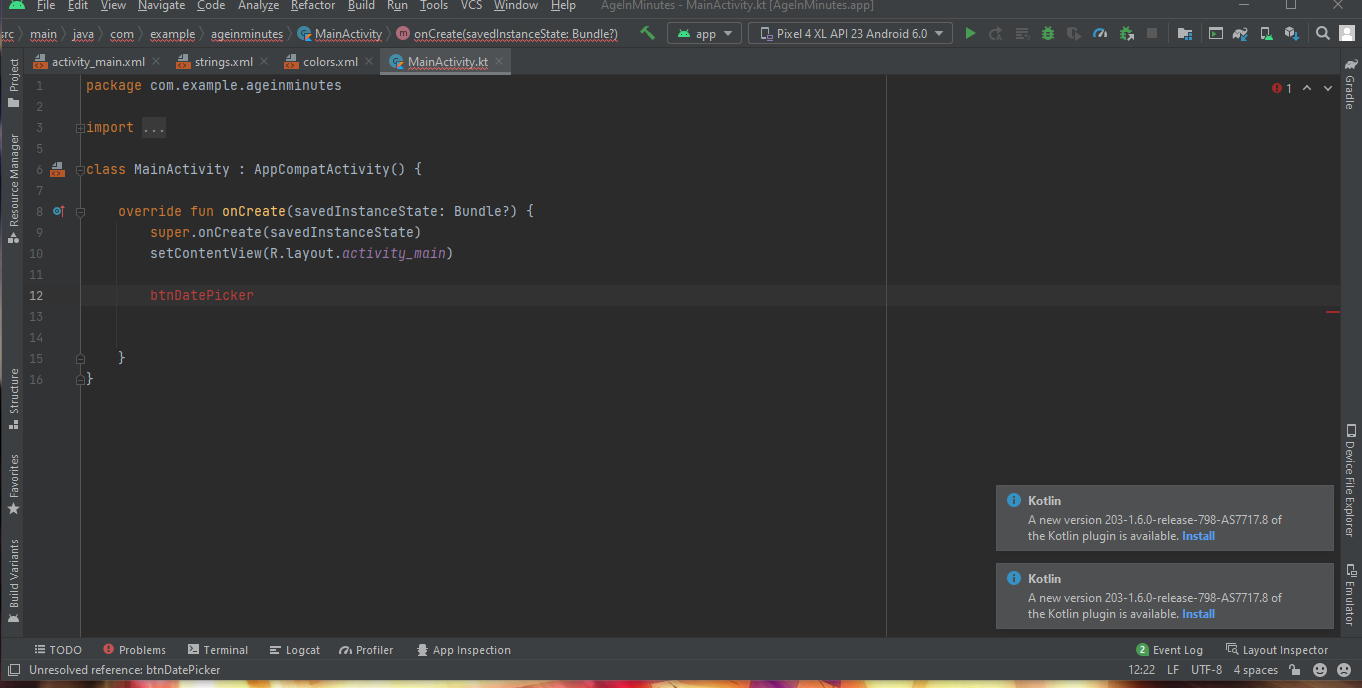Open the Pixel 4 XL device dropdown
Screen dimensions: 1362x688
tap(850, 33)
